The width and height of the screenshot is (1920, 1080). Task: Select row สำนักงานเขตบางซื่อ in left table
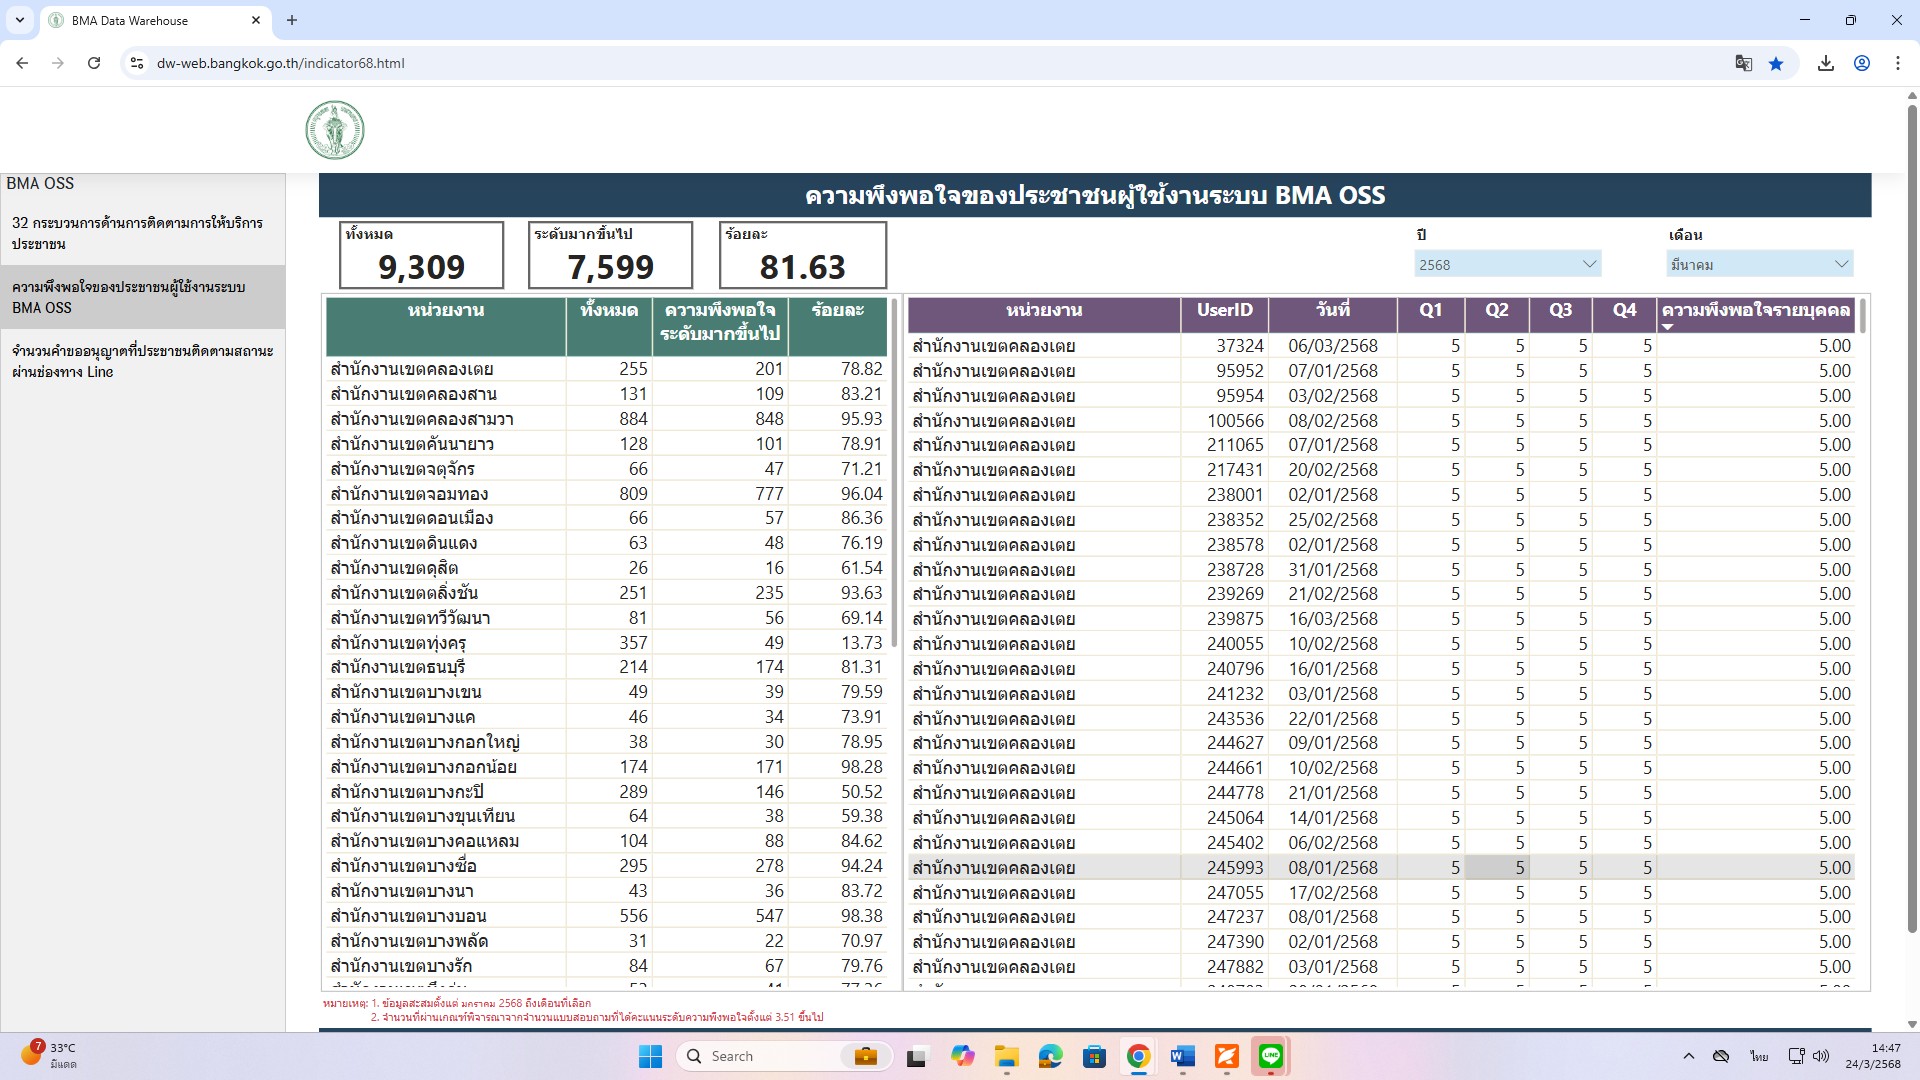(x=606, y=866)
